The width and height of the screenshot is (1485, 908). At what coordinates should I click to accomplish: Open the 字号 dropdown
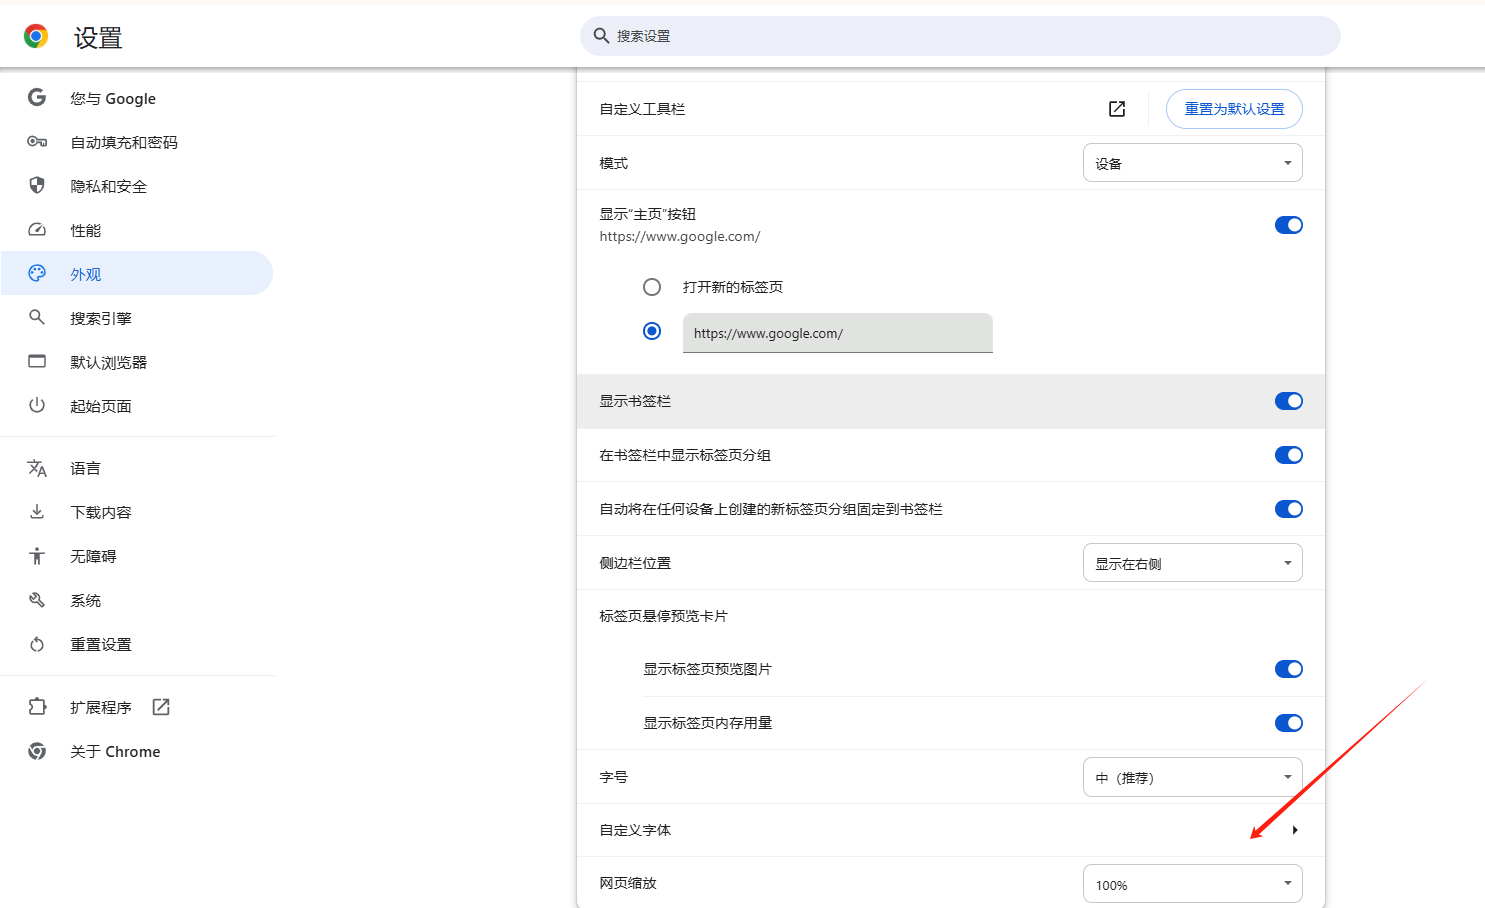1193,777
